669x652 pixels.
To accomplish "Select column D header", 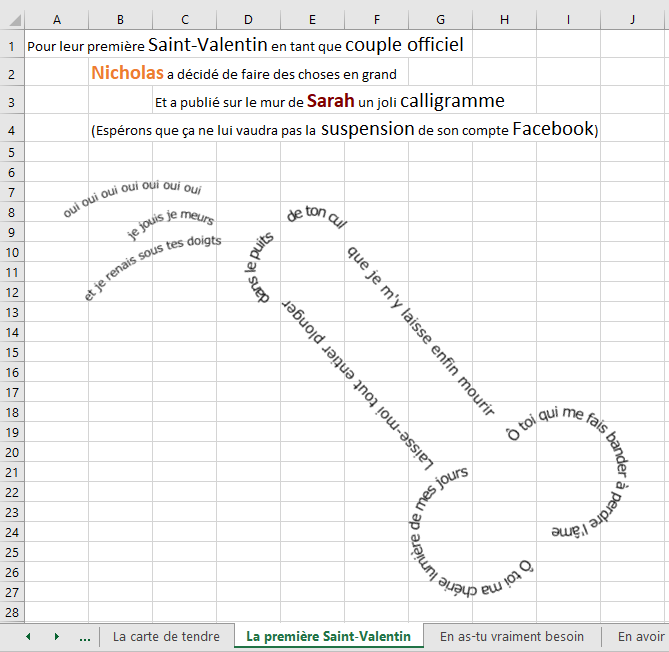I will coord(248,20).
